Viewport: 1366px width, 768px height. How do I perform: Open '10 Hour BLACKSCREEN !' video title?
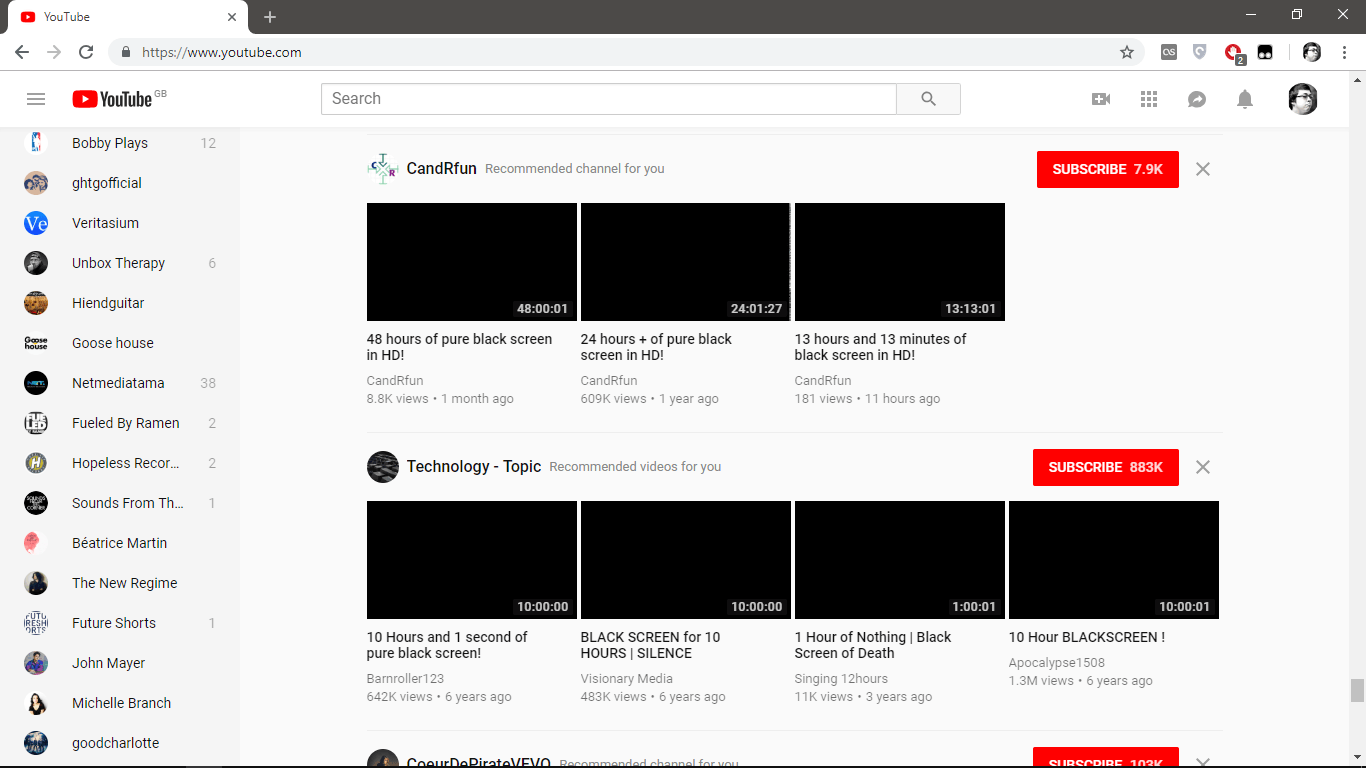[x=1086, y=637]
